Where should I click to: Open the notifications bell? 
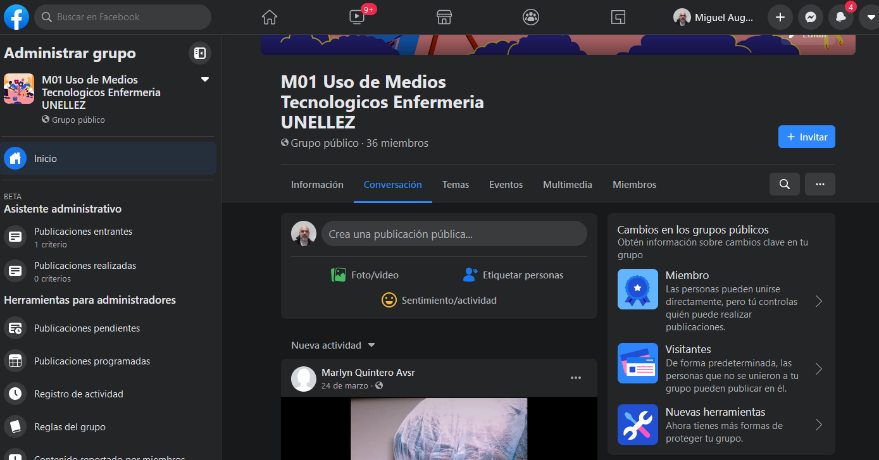point(840,17)
